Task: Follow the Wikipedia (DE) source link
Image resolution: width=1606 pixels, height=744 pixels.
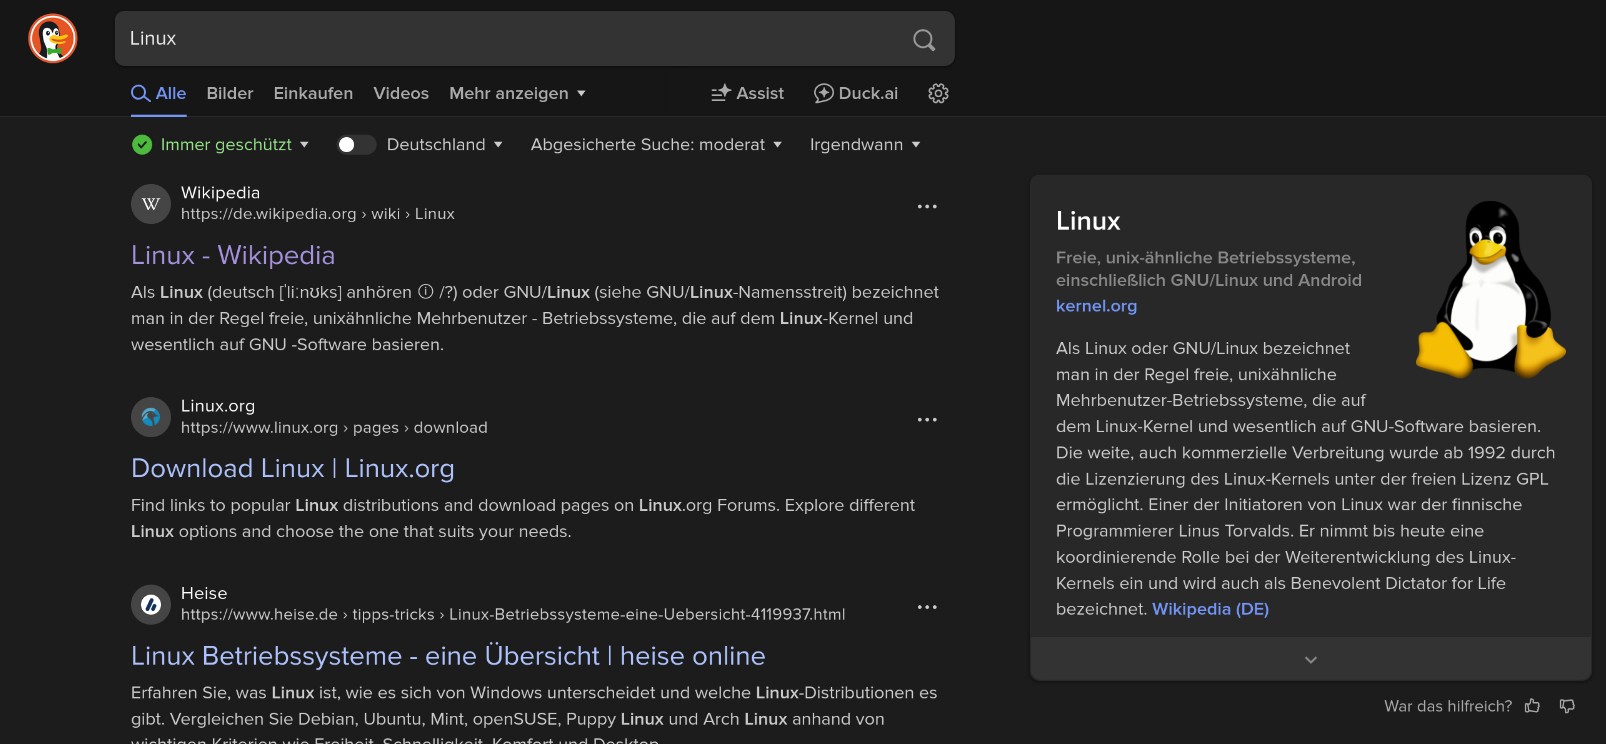Action: coord(1210,609)
